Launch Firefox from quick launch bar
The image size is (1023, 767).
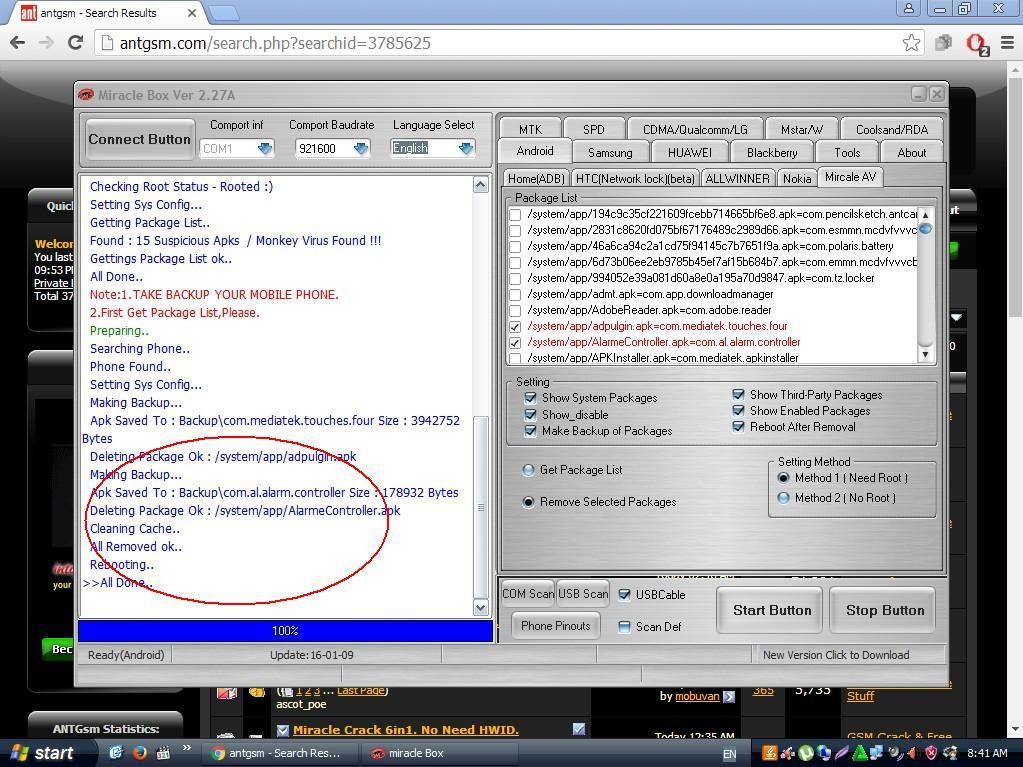[x=140, y=753]
